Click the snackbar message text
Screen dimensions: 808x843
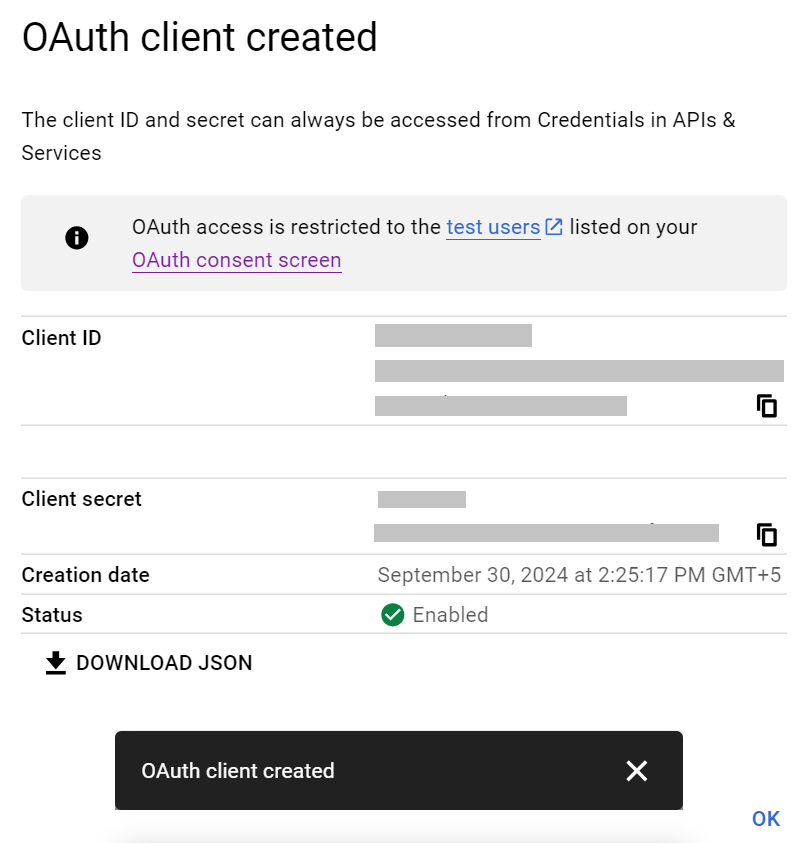[238, 771]
